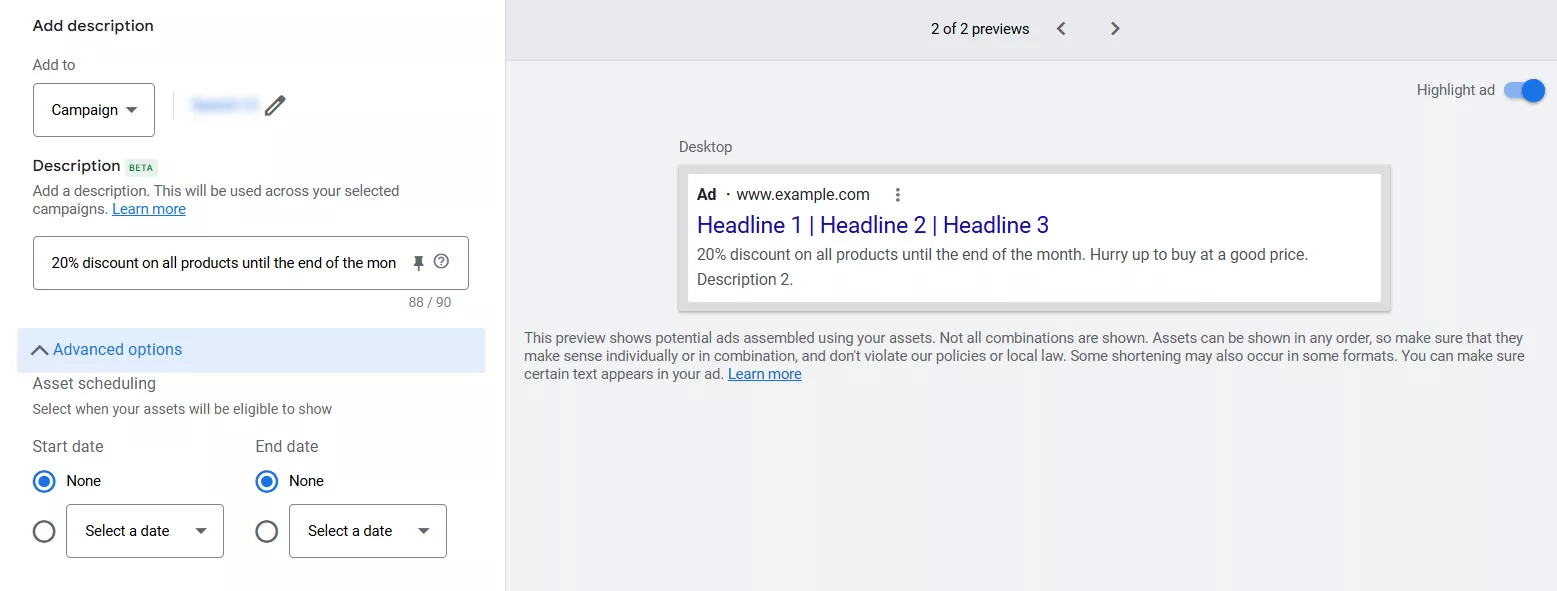Open End date Select a date dropdown
The height and width of the screenshot is (591, 1557).
pyautogui.click(x=368, y=531)
